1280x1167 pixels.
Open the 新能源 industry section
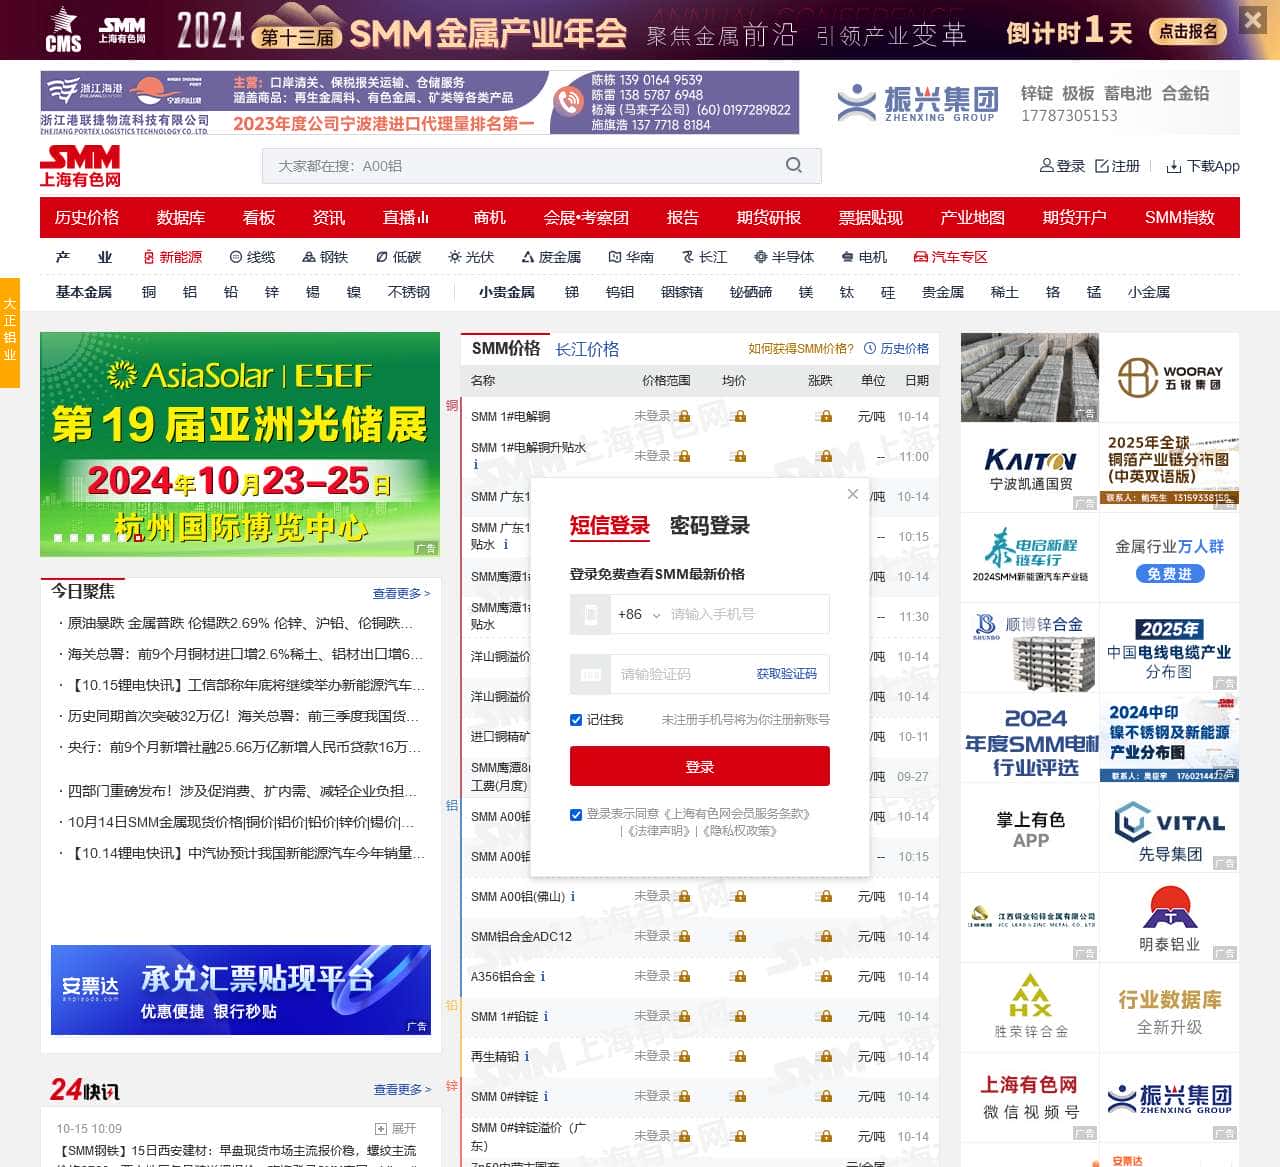172,257
